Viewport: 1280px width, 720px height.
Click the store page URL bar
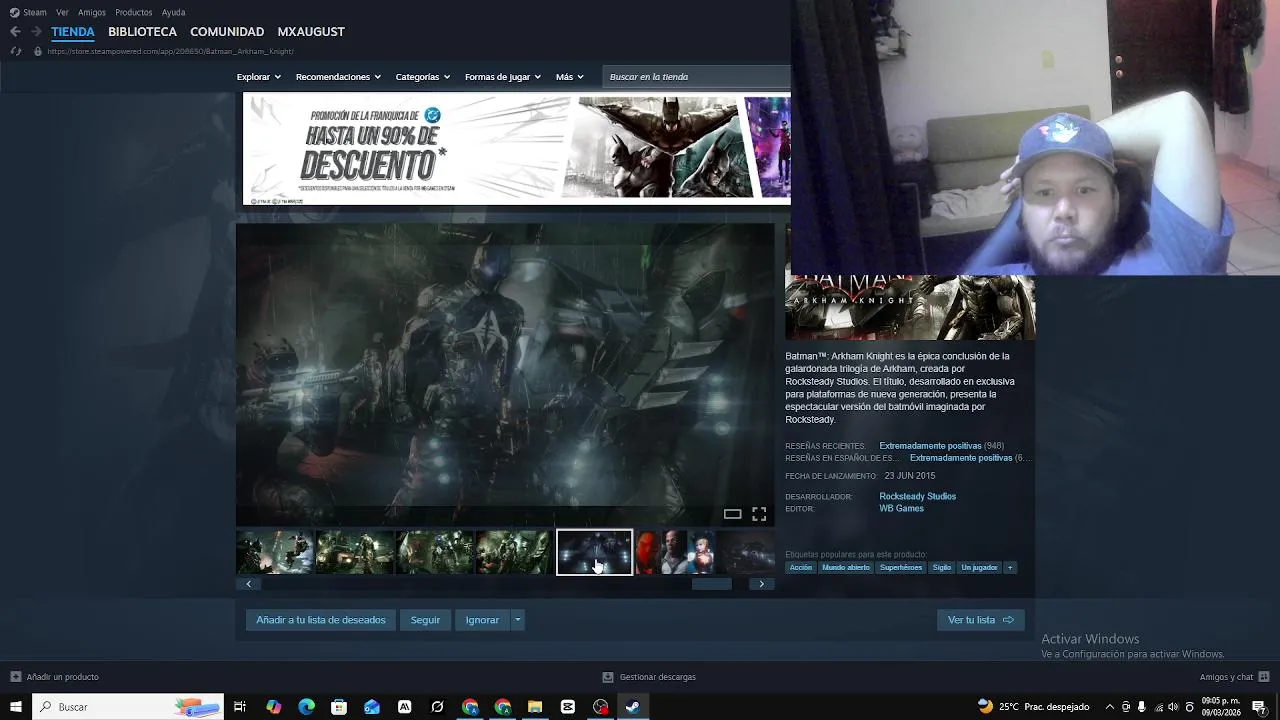point(170,51)
